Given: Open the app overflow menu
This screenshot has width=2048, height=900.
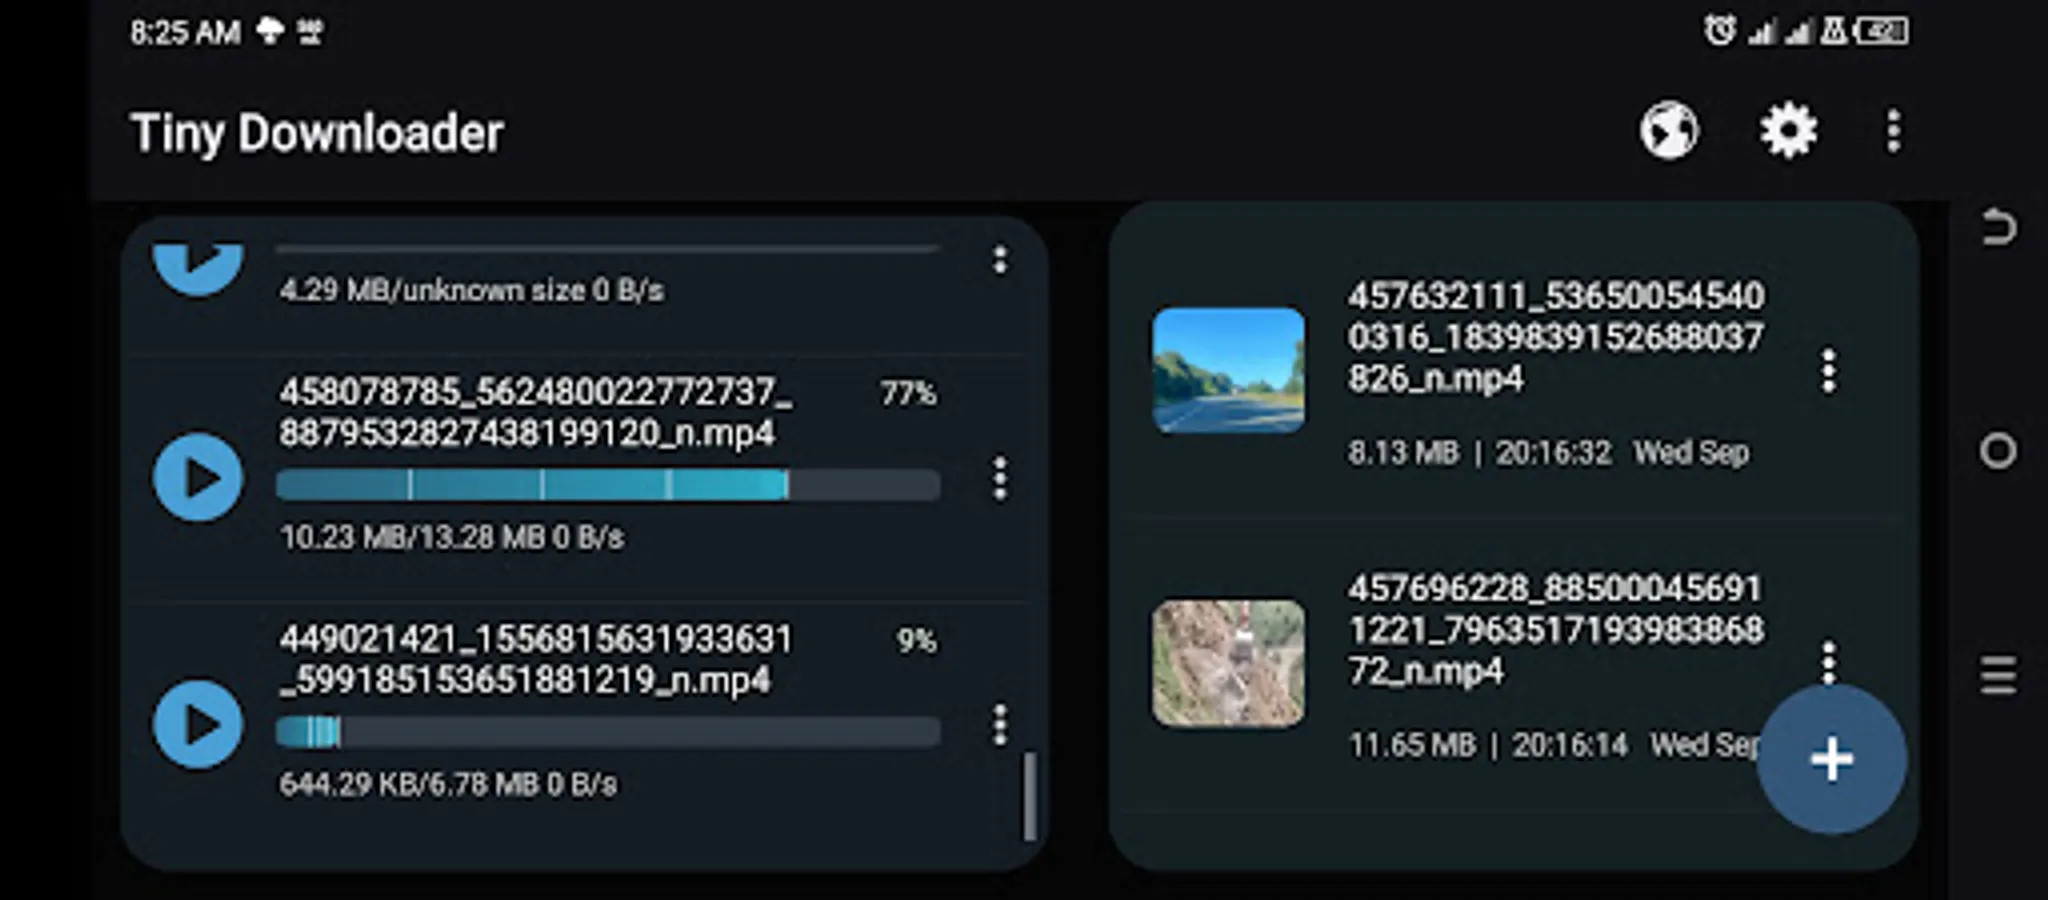Looking at the screenshot, I should pos(1892,130).
